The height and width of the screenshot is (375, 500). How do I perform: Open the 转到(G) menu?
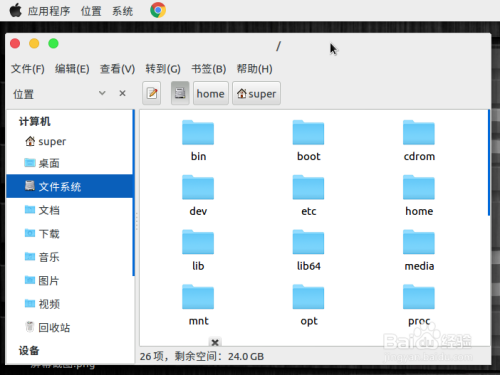(163, 69)
